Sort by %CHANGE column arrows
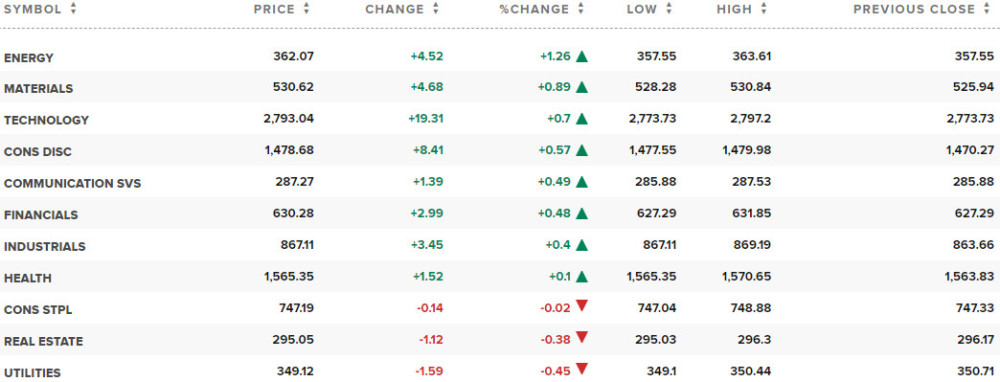The height and width of the screenshot is (382, 1000). 580,9
